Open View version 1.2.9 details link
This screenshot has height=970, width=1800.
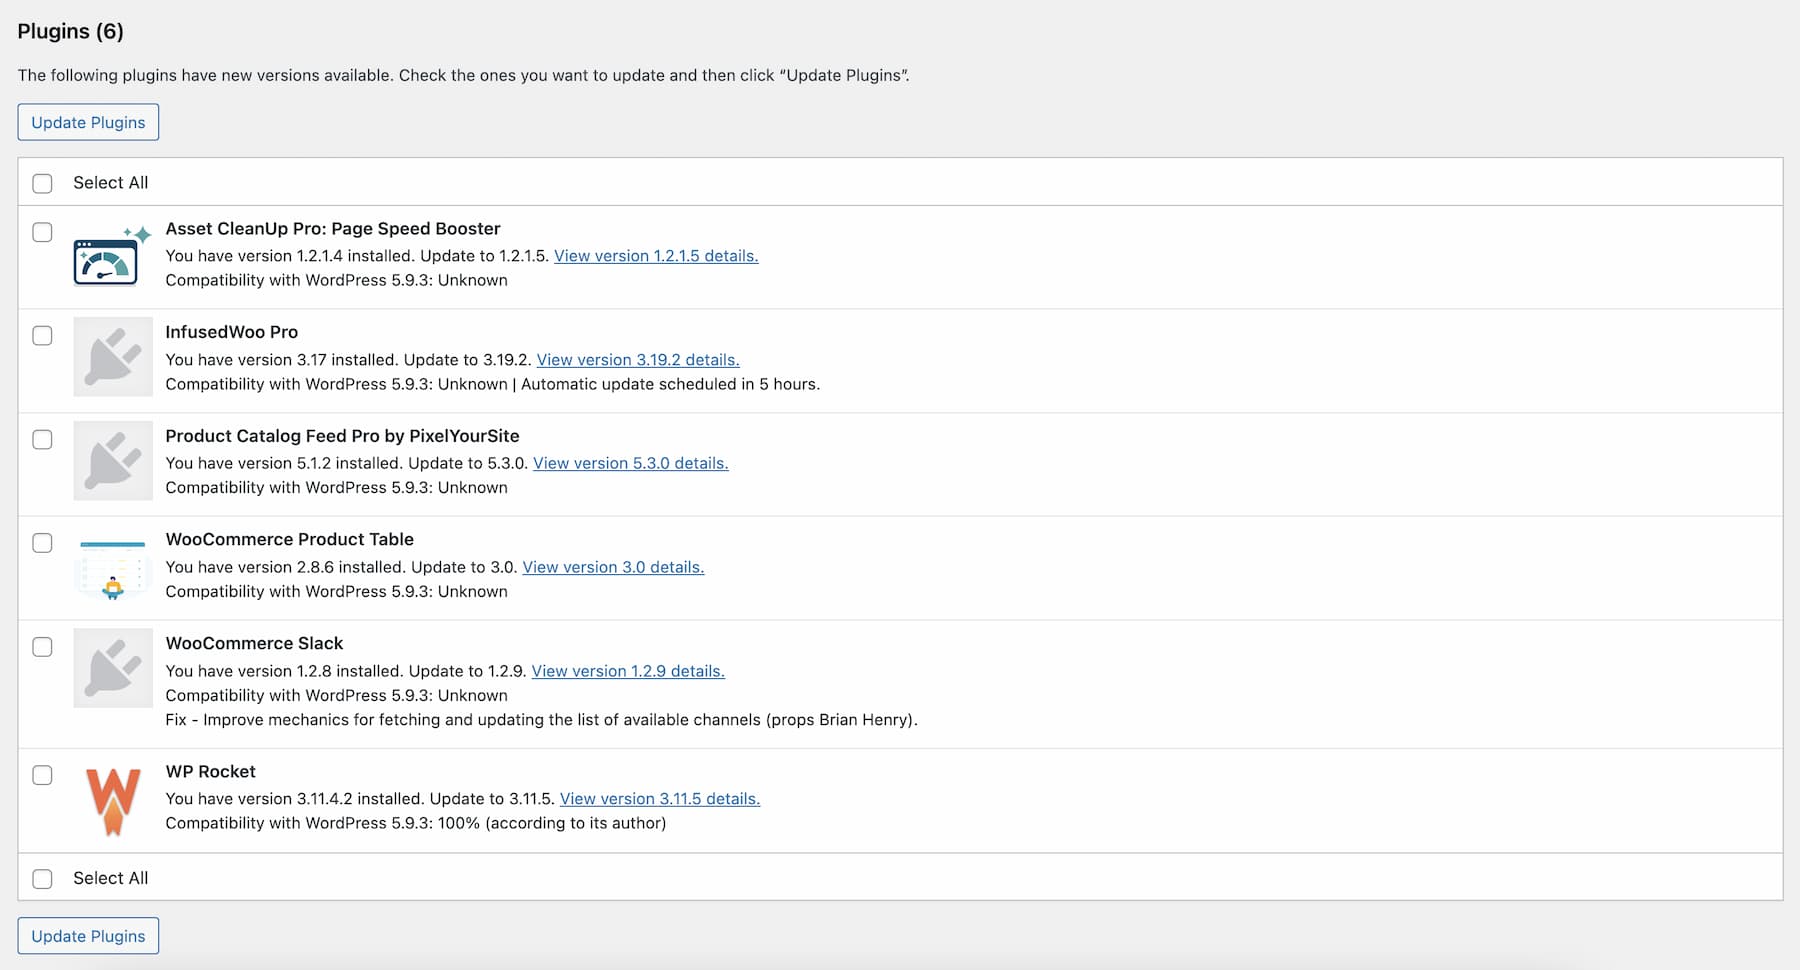[x=628, y=671]
